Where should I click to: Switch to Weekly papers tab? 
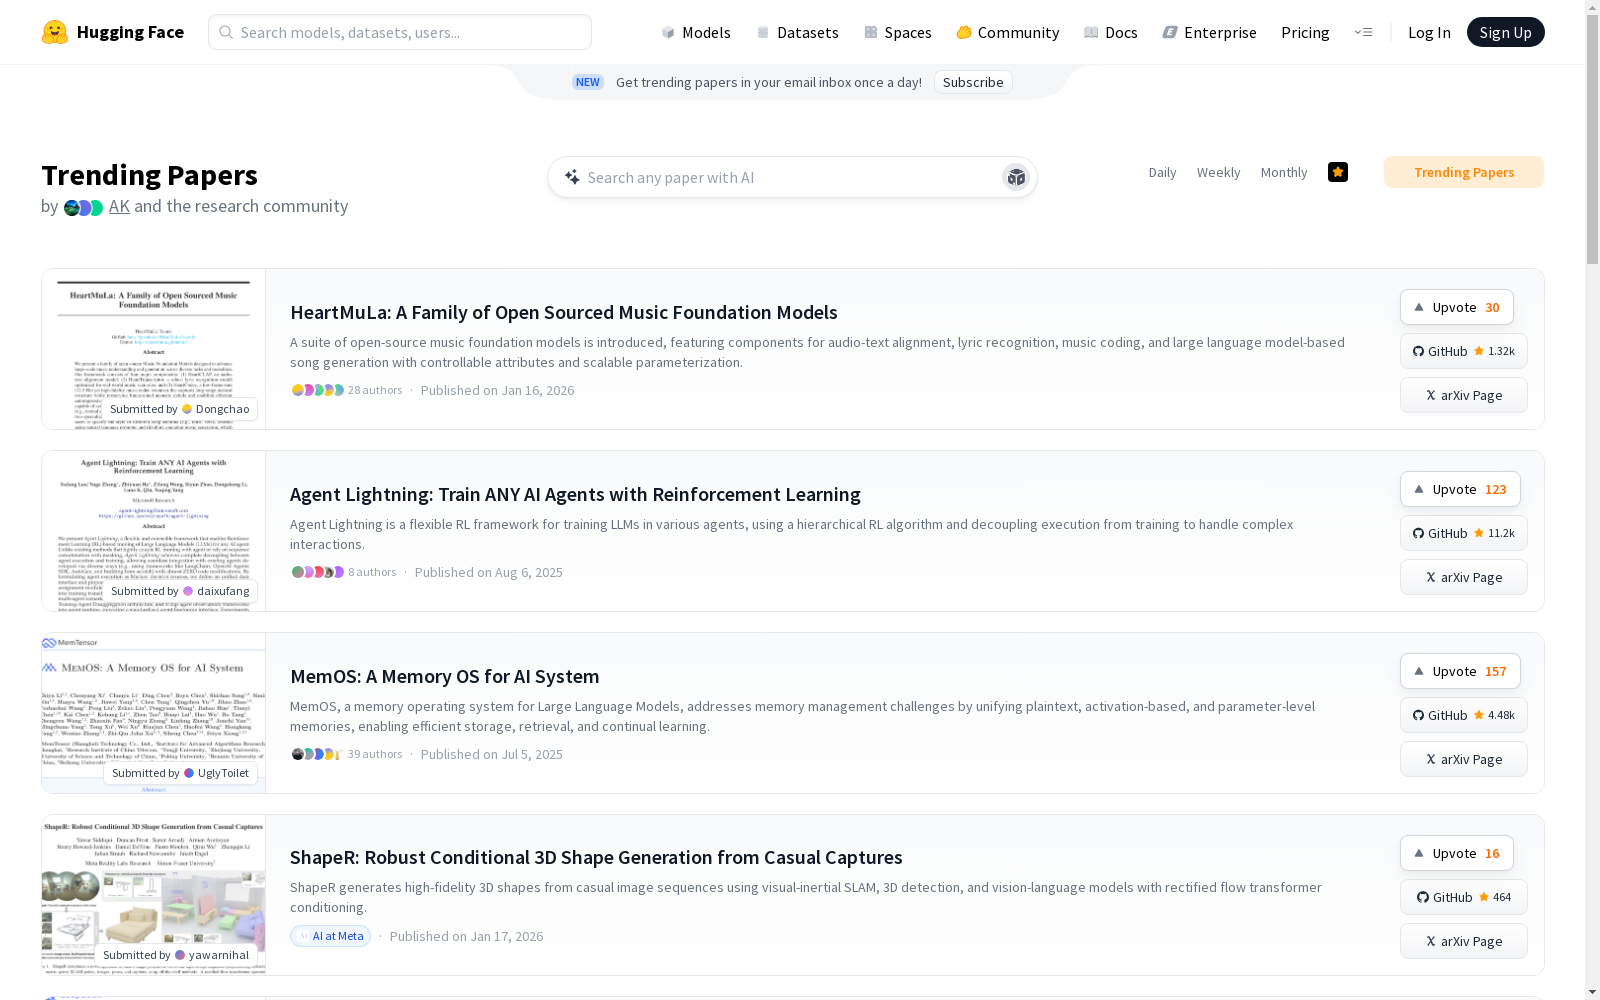click(x=1218, y=172)
